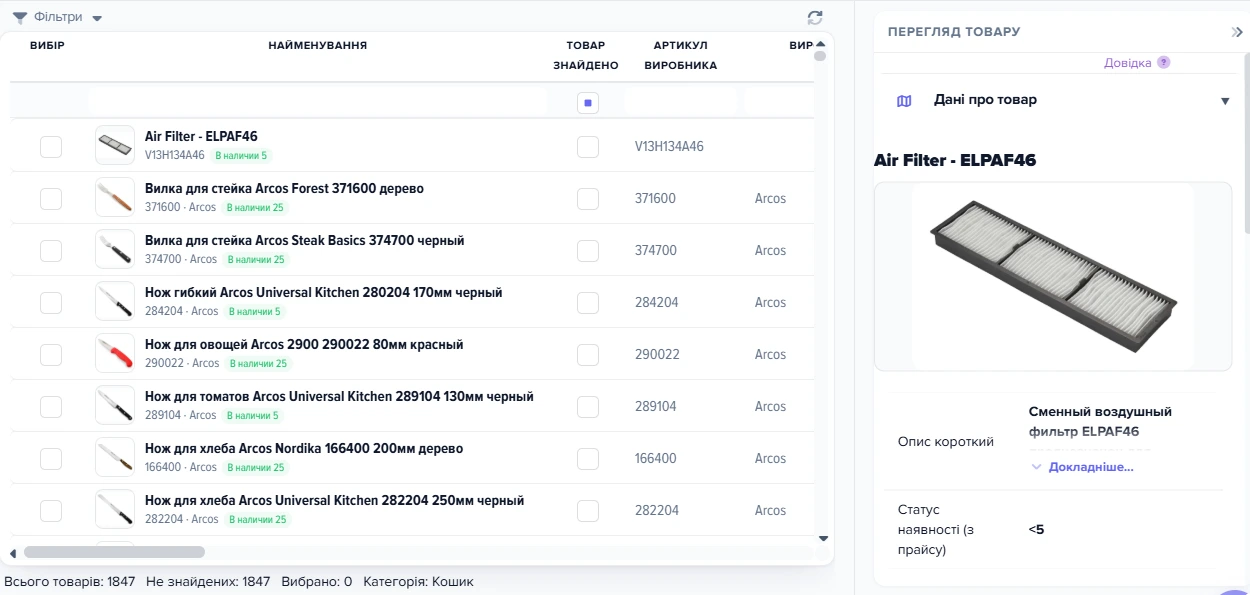Select the Steak Basics 374700 row
Viewport: 1250px width, 595px height.
click(51, 251)
